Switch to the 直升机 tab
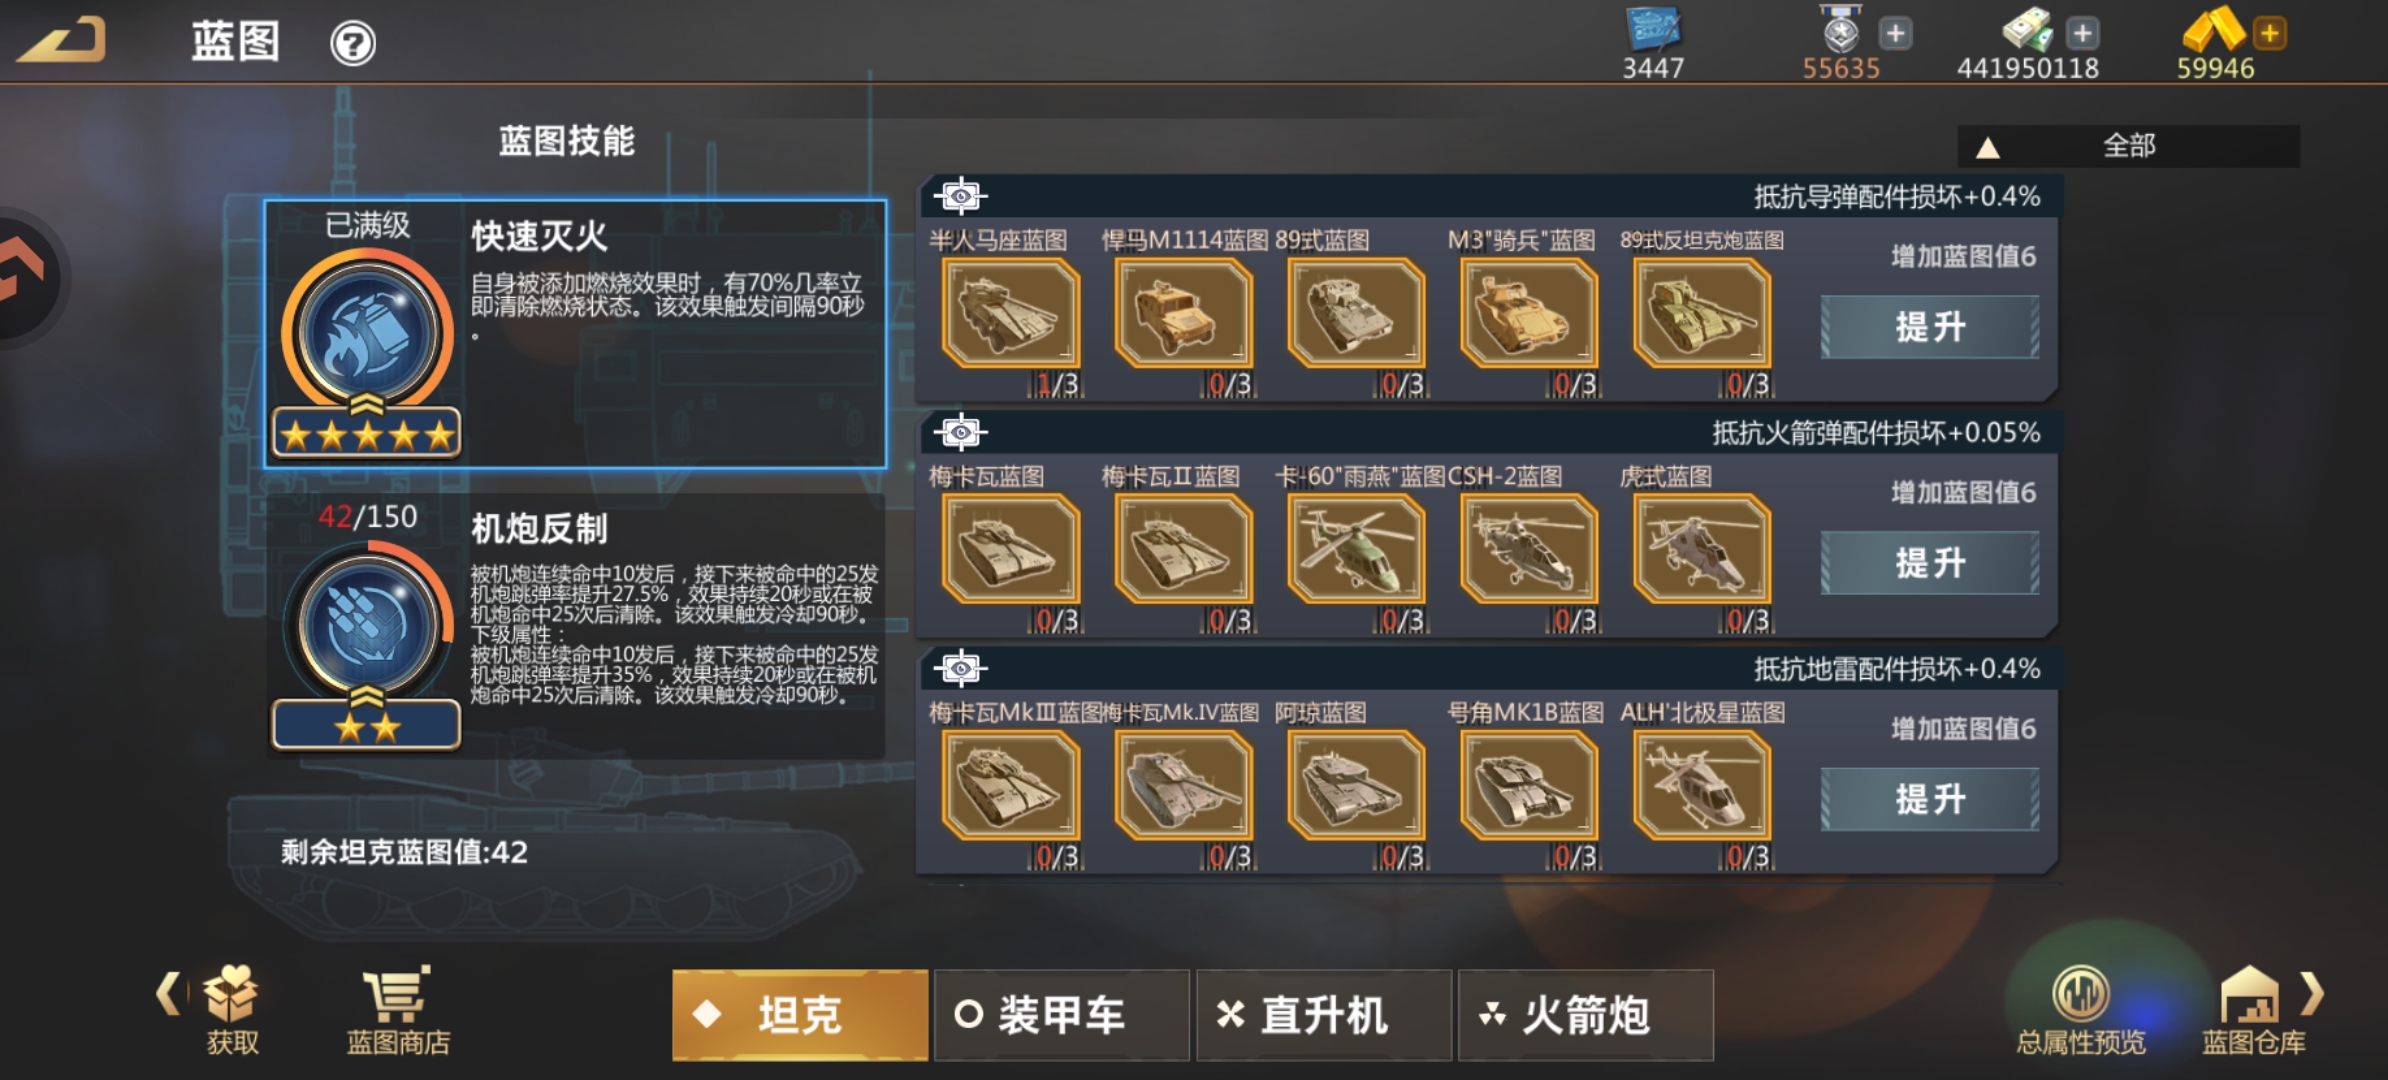The height and width of the screenshot is (1080, 2388). [1323, 1015]
